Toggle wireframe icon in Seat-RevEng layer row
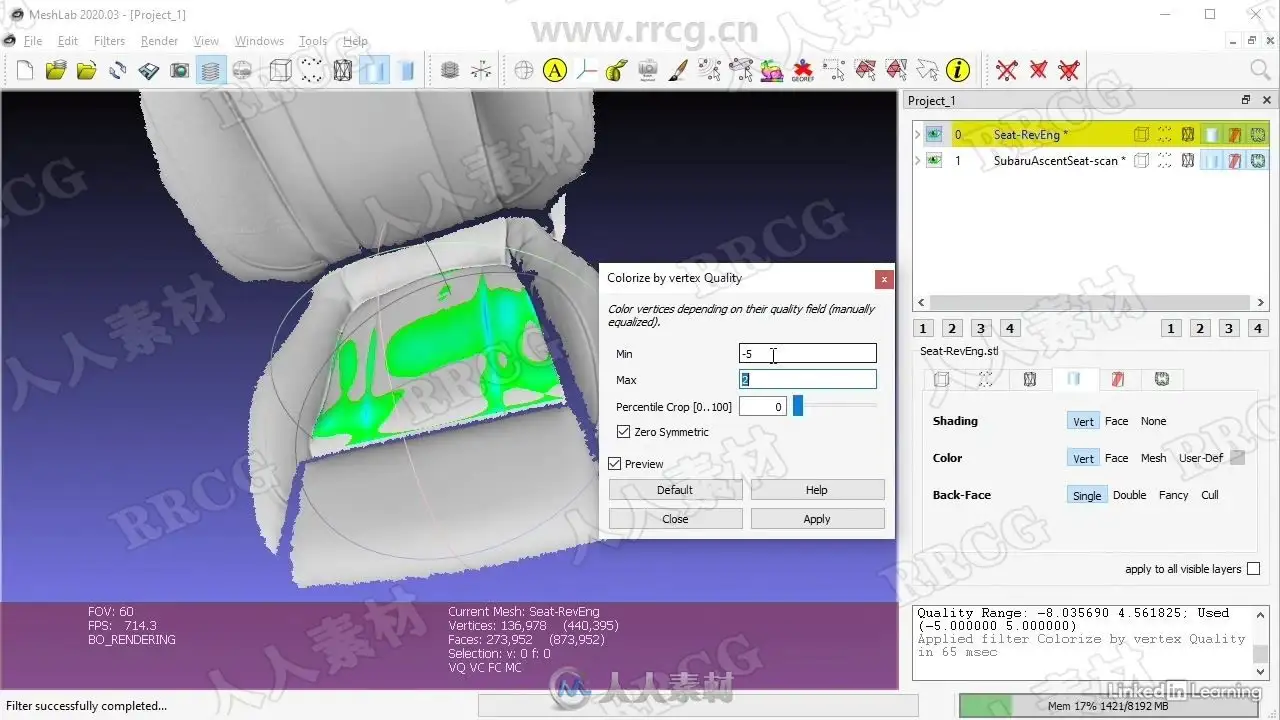The image size is (1280, 720). (x=1188, y=134)
